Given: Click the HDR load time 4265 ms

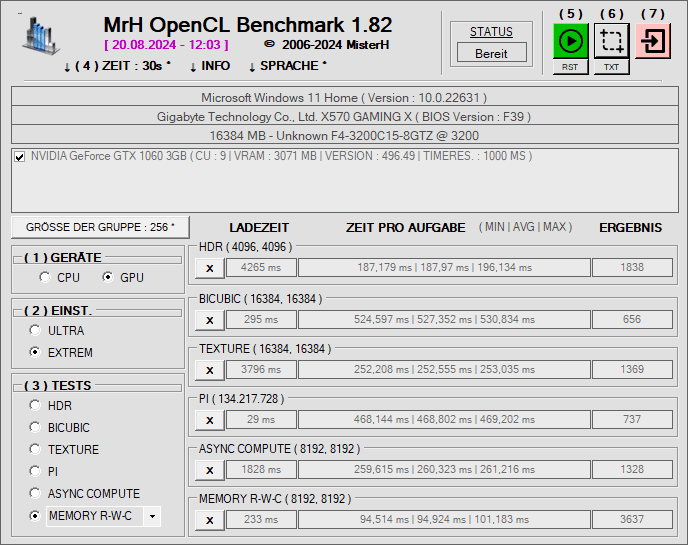Looking at the screenshot, I should [x=261, y=267].
